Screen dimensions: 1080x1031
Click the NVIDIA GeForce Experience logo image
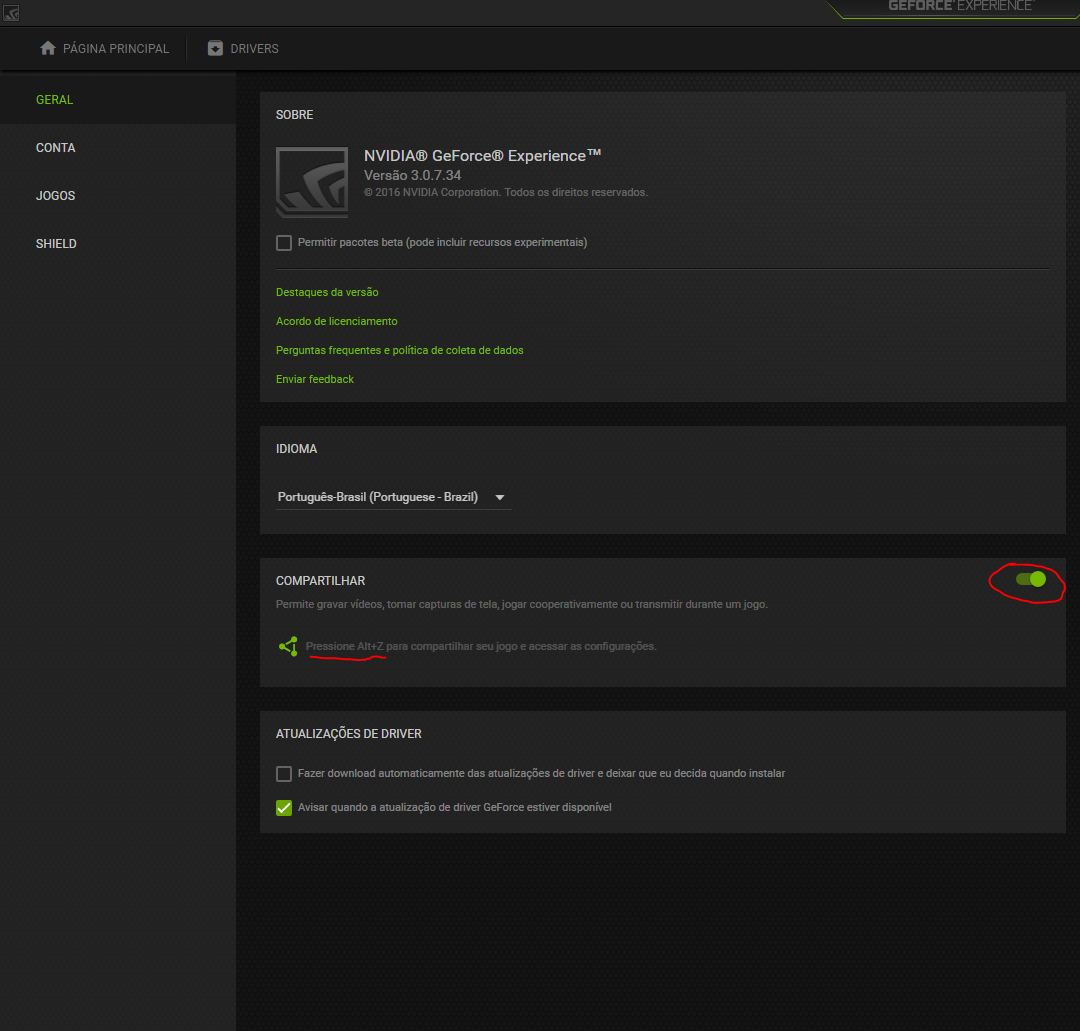(312, 182)
